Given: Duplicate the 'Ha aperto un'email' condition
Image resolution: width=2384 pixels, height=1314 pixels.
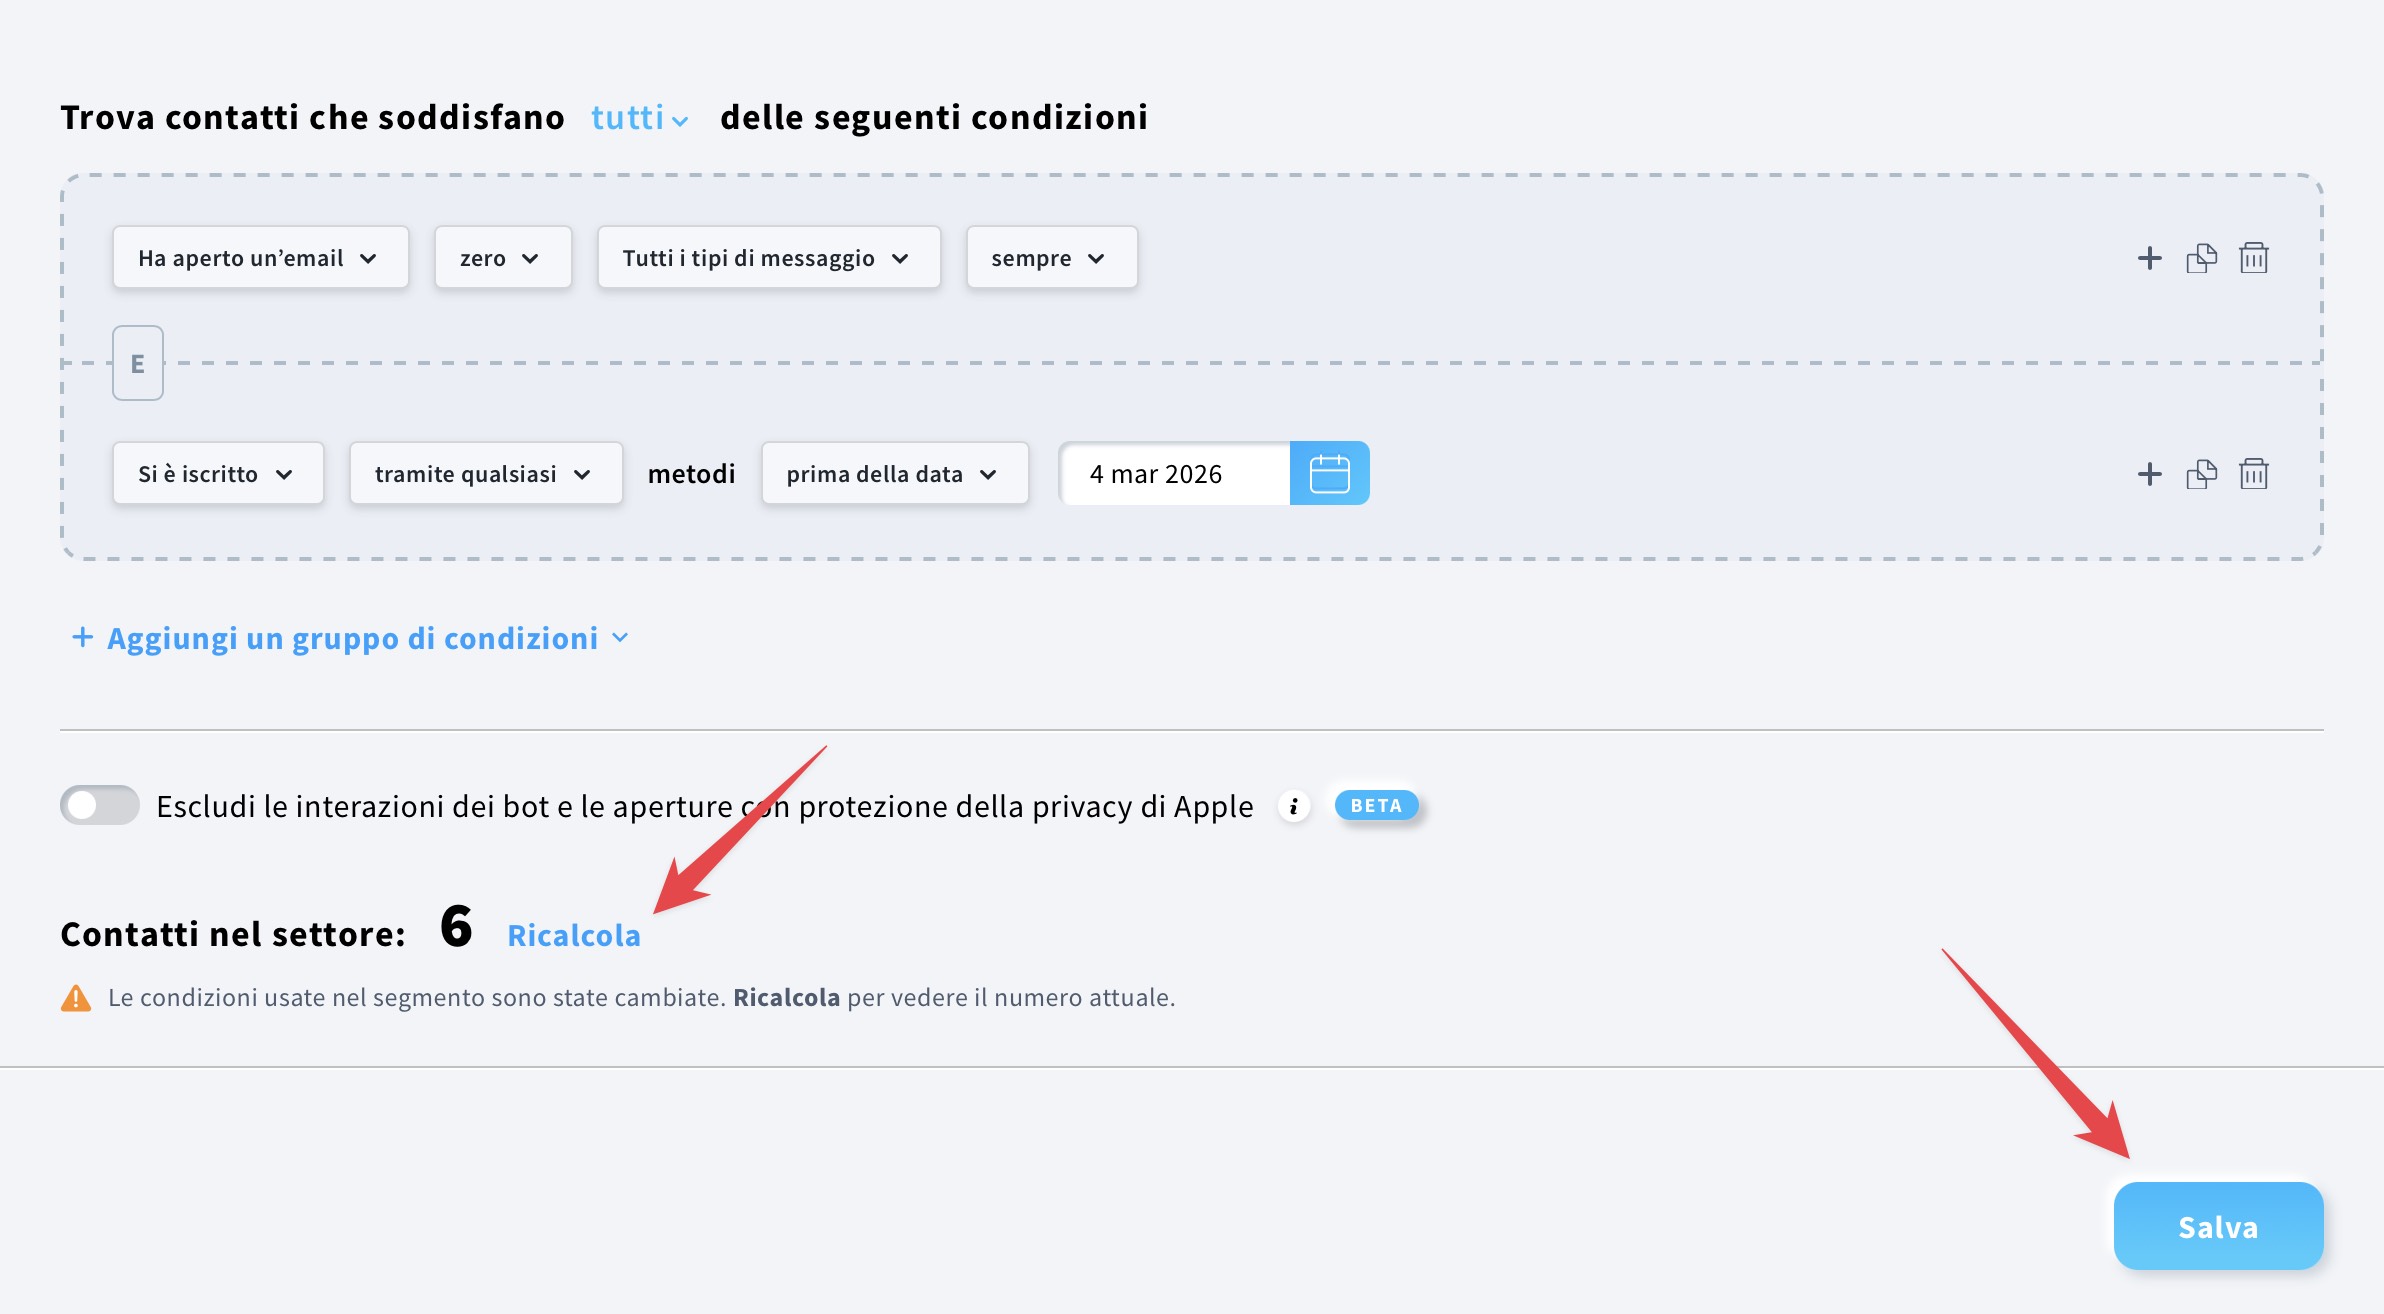Looking at the screenshot, I should 2200,257.
